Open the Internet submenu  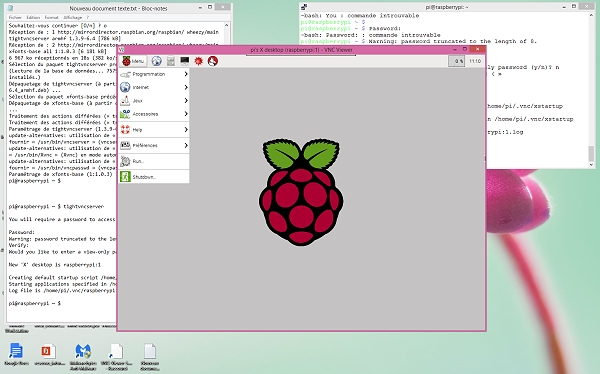pos(154,87)
